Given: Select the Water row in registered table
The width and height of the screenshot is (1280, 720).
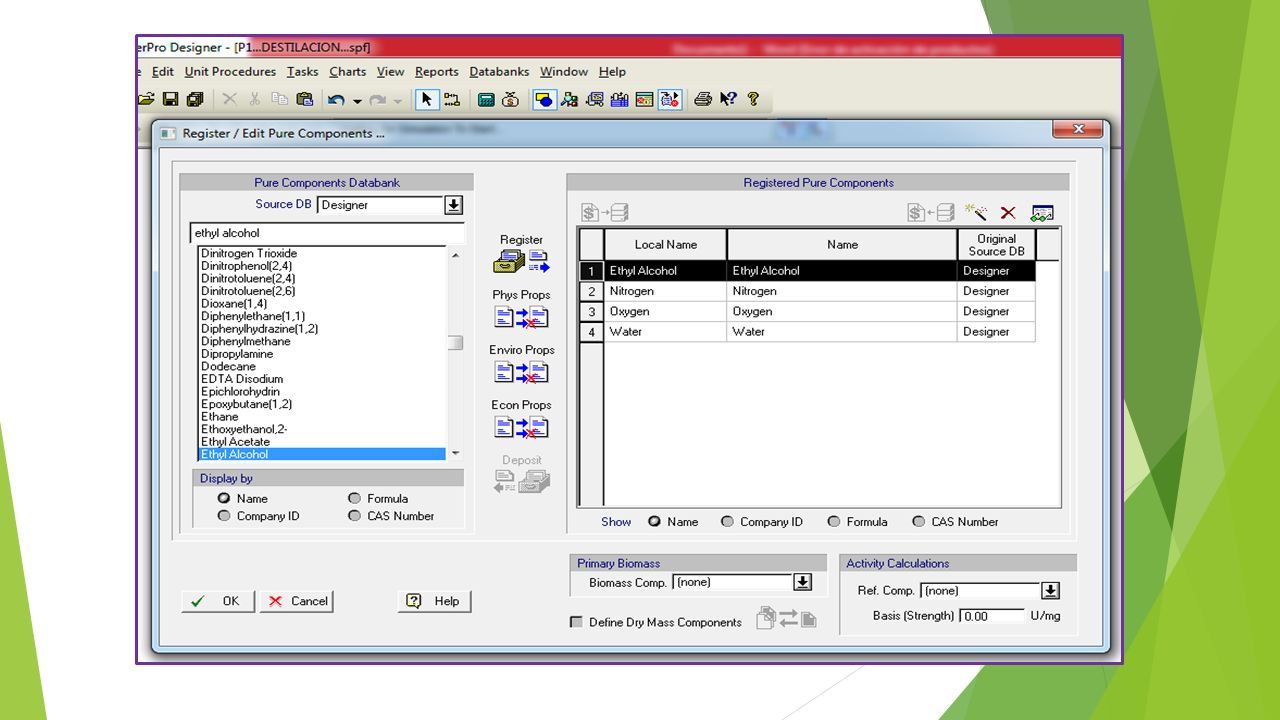Looking at the screenshot, I should [807, 331].
